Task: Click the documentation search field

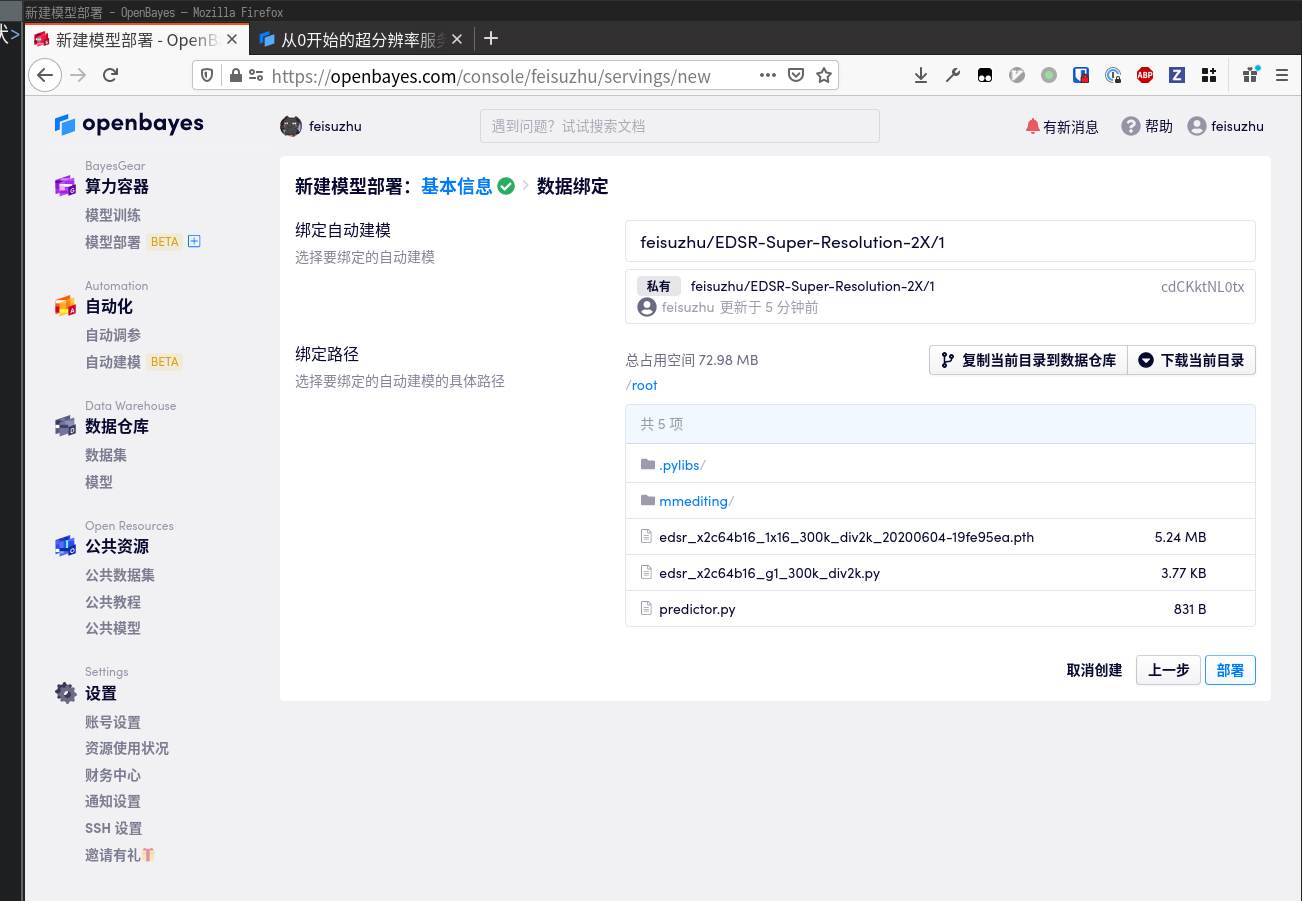Action: 679,126
